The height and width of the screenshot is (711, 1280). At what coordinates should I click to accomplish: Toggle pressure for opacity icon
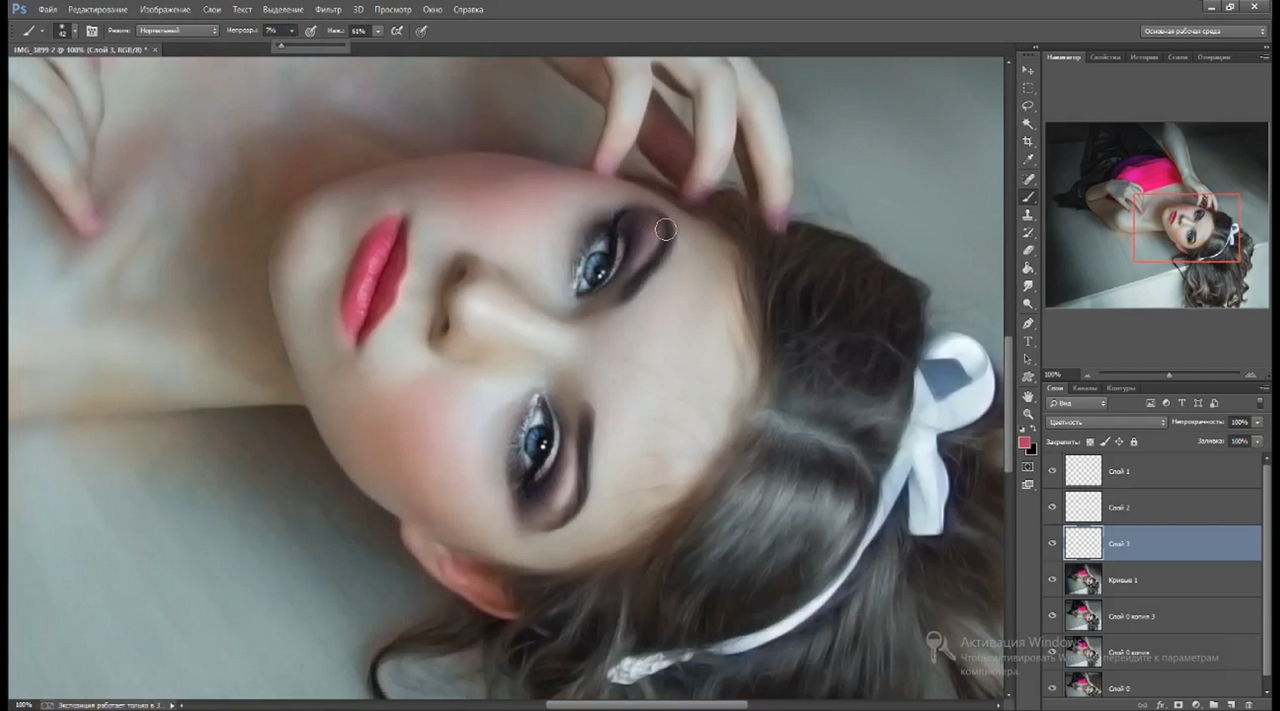[311, 31]
